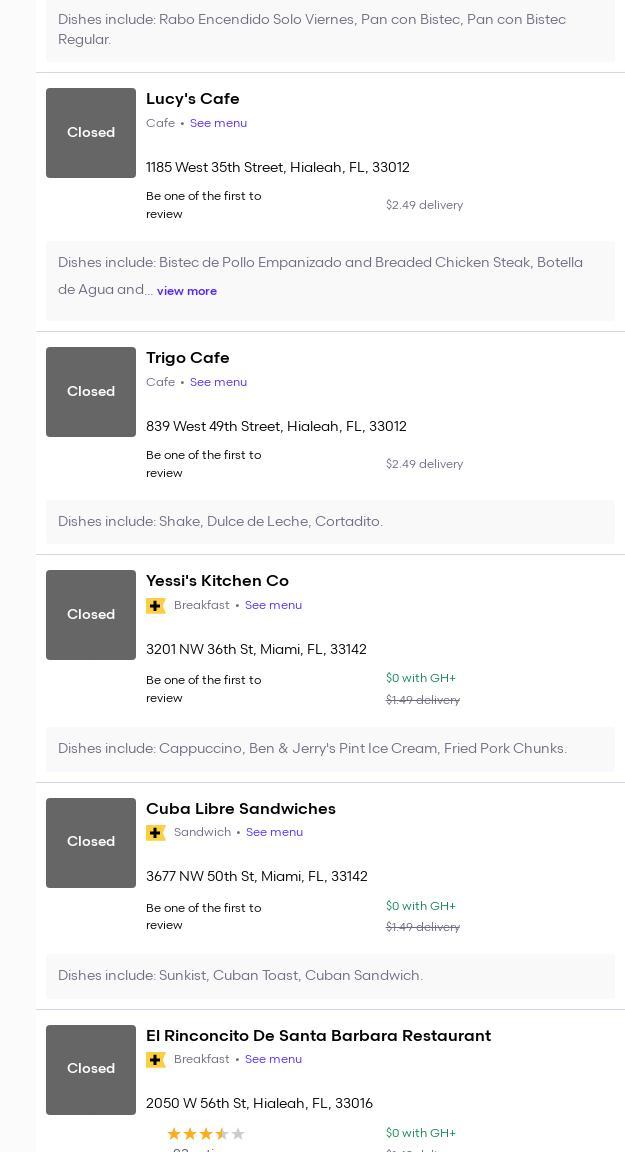The image size is (625, 1152).
Task: Open Yessi's Kitchen Co See menu link
Action: (x=273, y=605)
